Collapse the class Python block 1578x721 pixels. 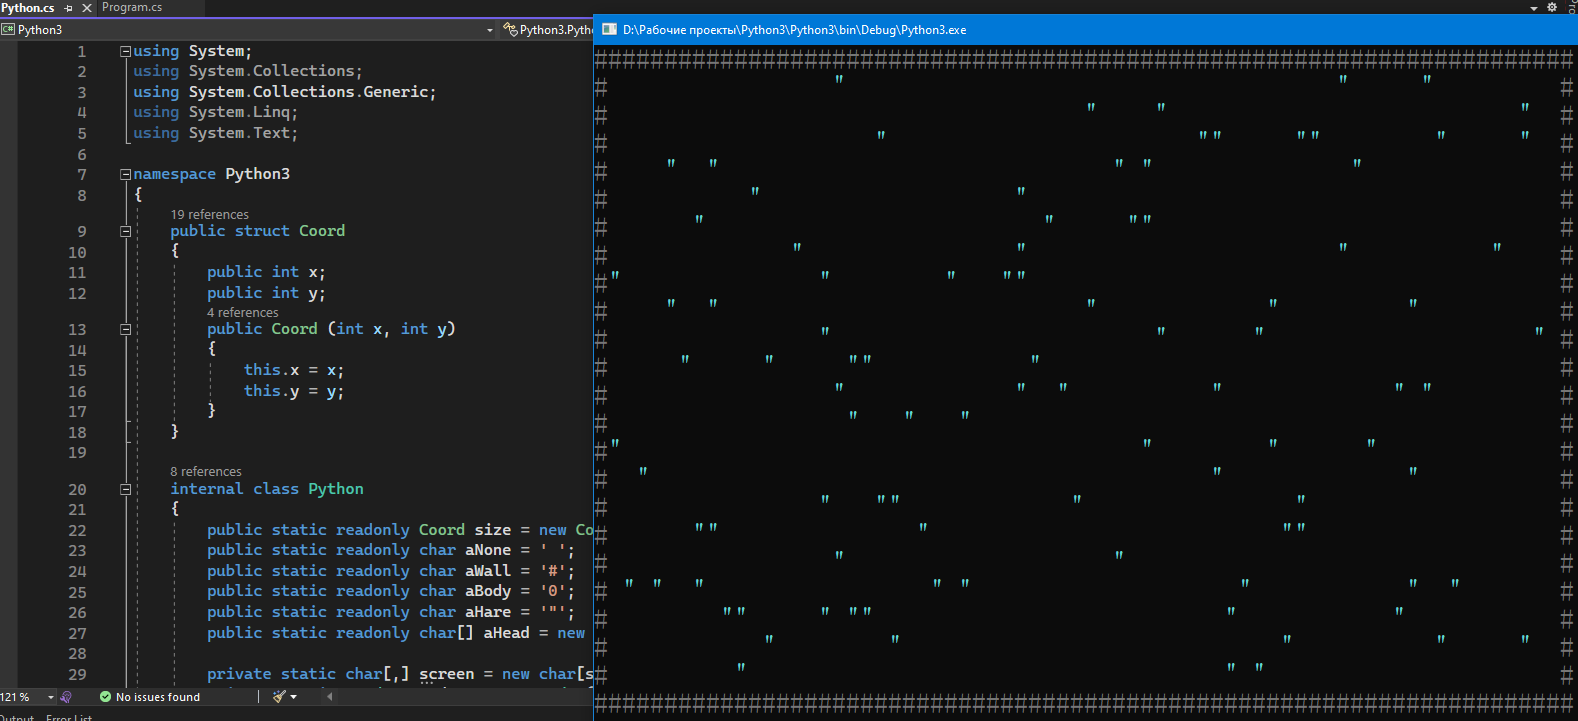(126, 489)
